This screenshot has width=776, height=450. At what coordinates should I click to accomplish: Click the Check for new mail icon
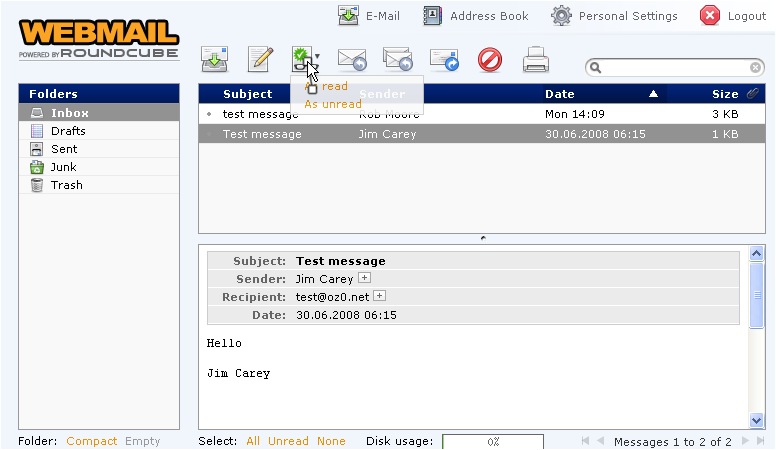pyautogui.click(x=215, y=60)
